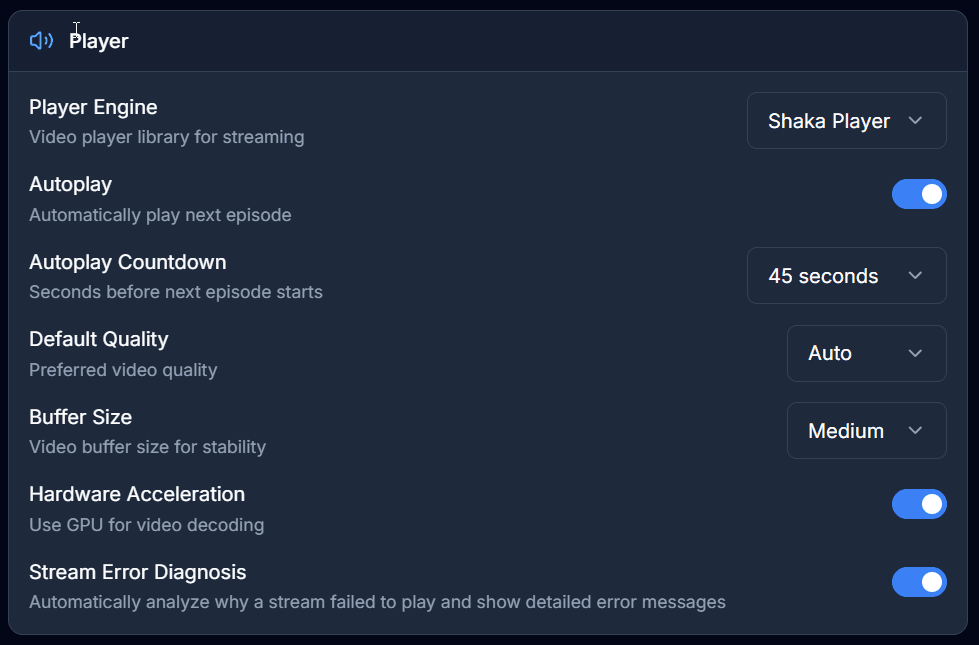Viewport: 979px width, 645px height.
Task: Click the chevron on the Buffer Size dropdown
Action: tap(914, 430)
